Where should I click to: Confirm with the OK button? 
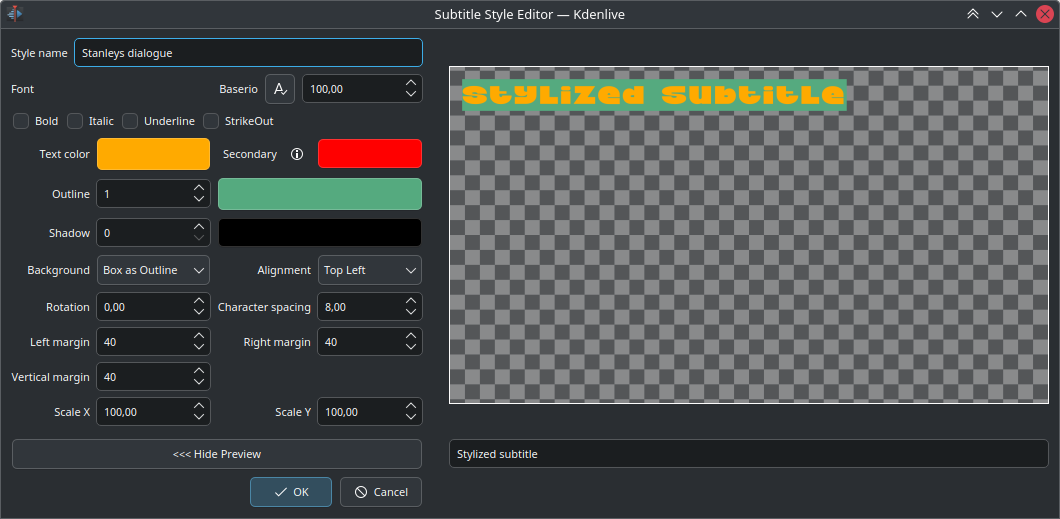290,492
